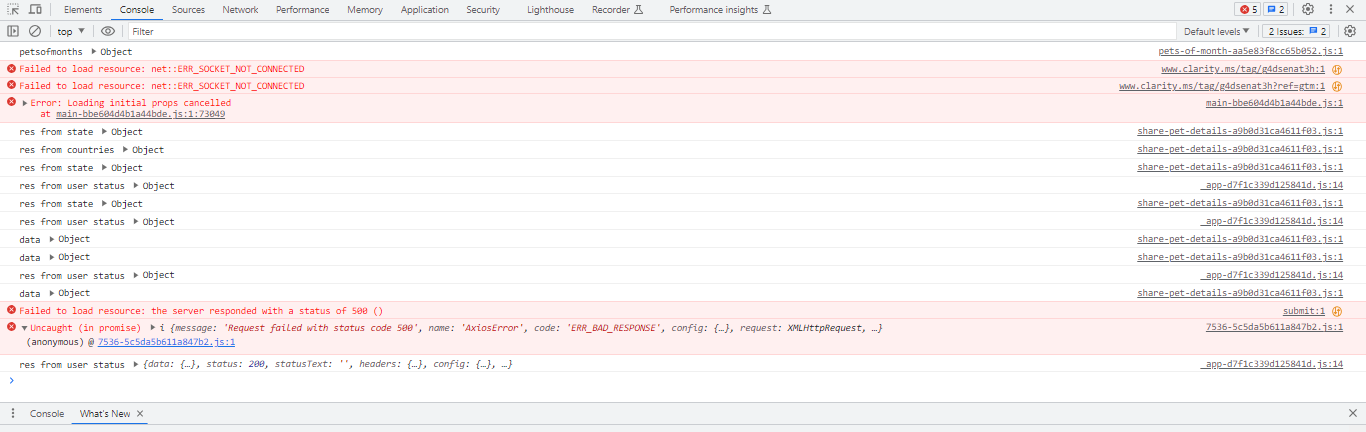Toggle the device toolbar icon
Image resolution: width=1366 pixels, height=432 pixels.
point(35,9)
